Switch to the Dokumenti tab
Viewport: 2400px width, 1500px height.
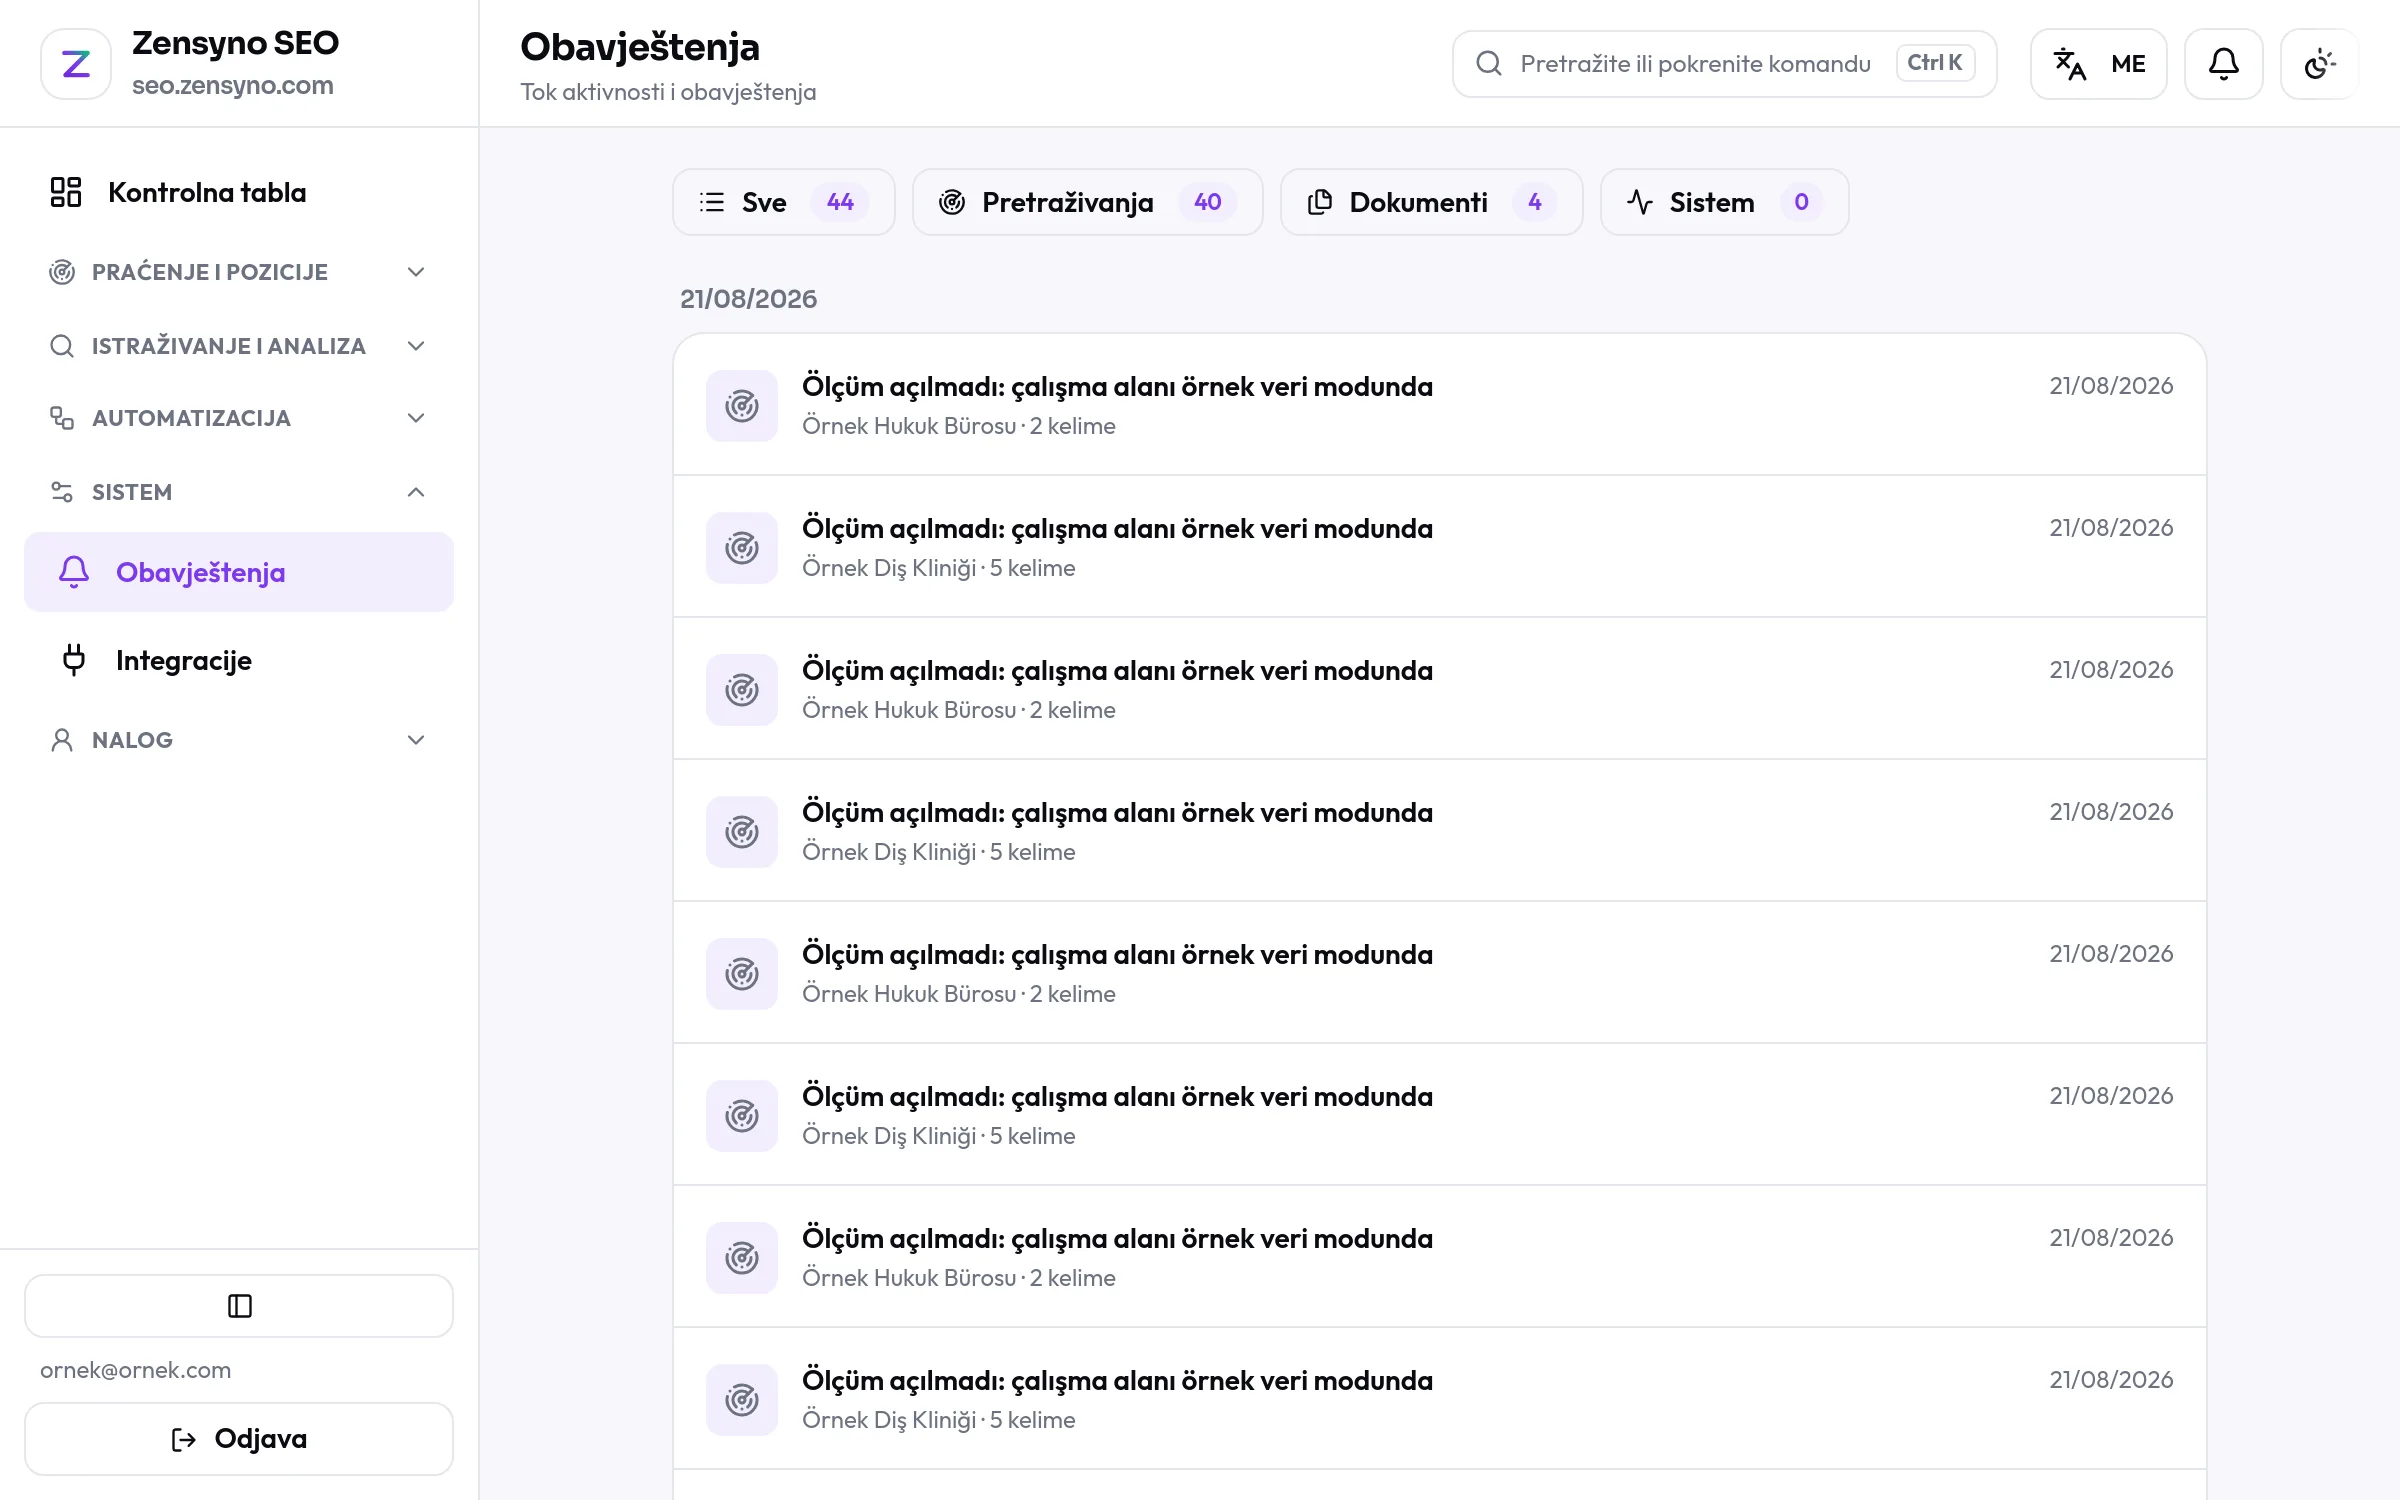(x=1432, y=202)
